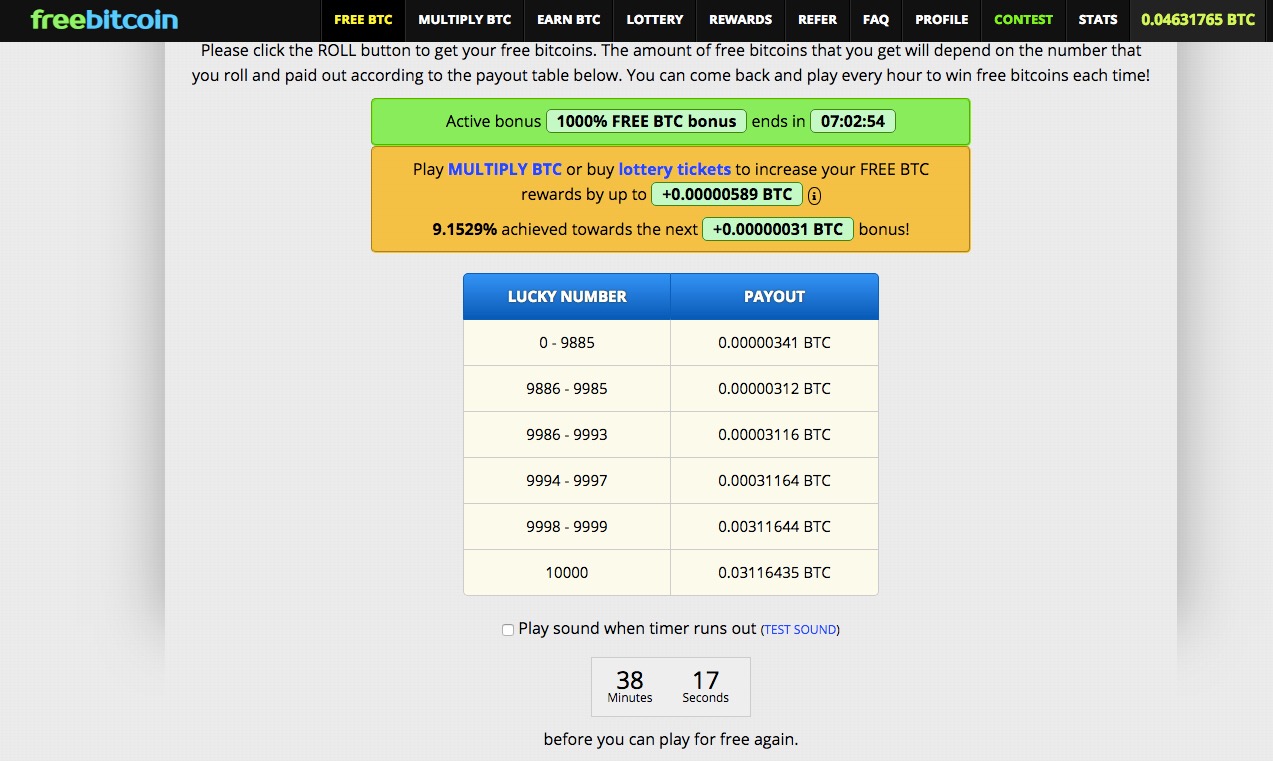Select the 9998 - 9999 range cell
The height and width of the screenshot is (761, 1273).
(567, 527)
